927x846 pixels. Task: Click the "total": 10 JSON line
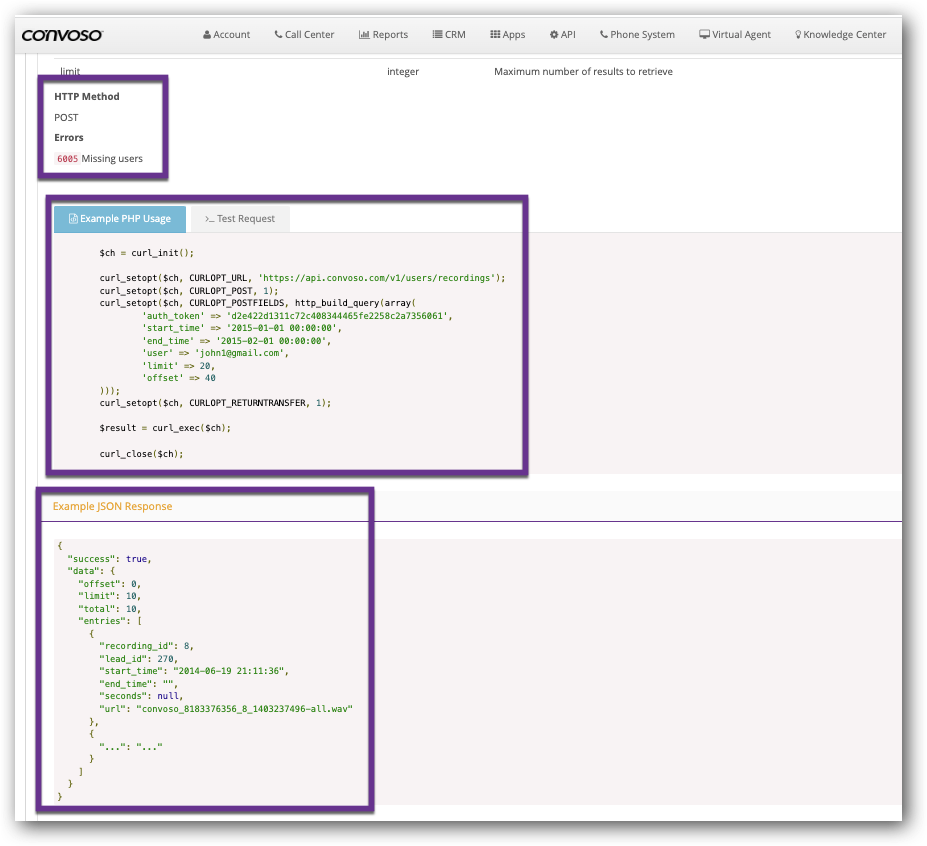(110, 609)
